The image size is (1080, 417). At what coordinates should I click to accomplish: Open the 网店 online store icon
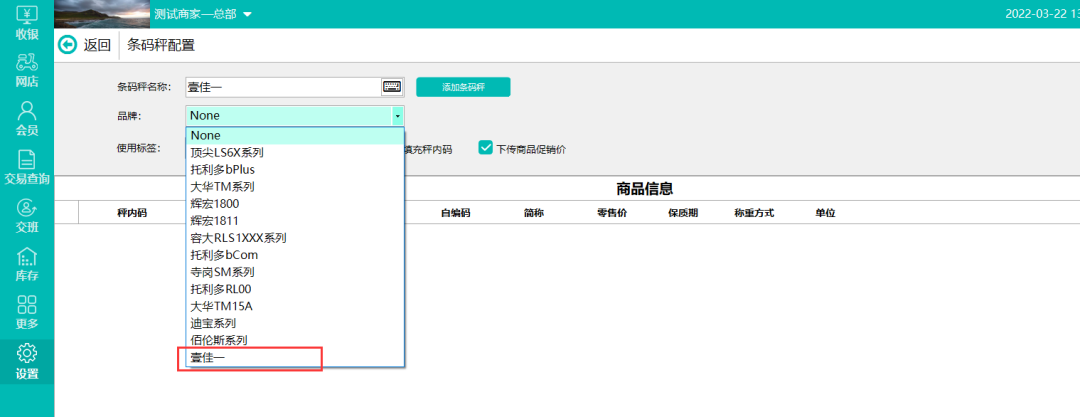[x=27, y=69]
